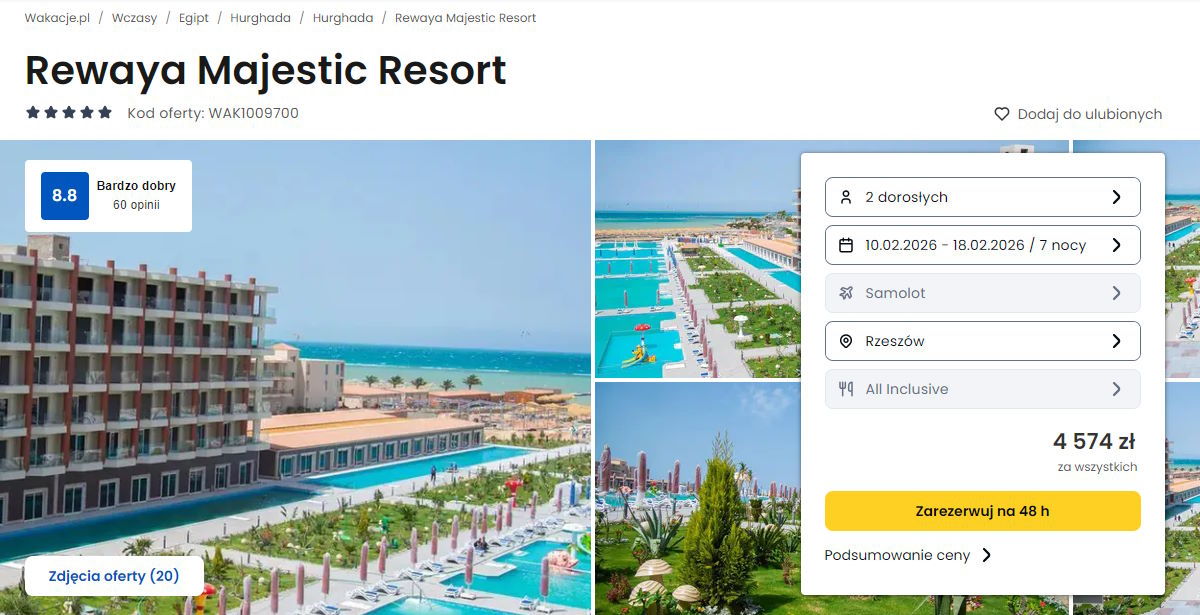This screenshot has width=1200, height=615.
Task: Click the location pin icon beside Rzeszów
Action: pos(846,341)
